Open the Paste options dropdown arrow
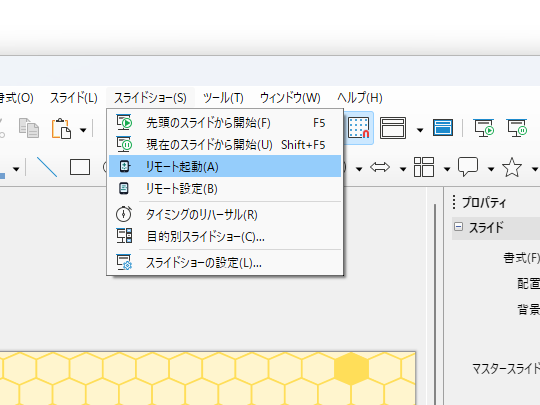The height and width of the screenshot is (405, 540). 83,130
